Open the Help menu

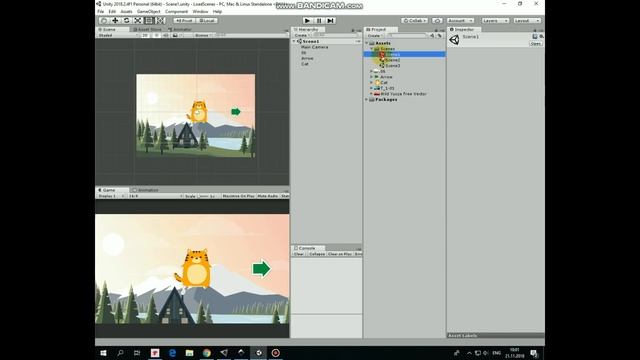[217, 11]
